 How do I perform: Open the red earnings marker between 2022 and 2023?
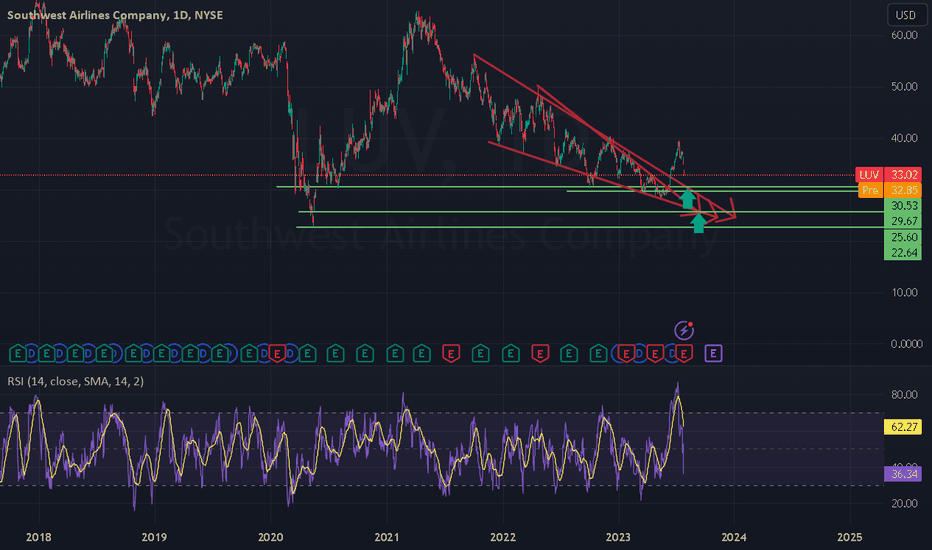(540, 354)
